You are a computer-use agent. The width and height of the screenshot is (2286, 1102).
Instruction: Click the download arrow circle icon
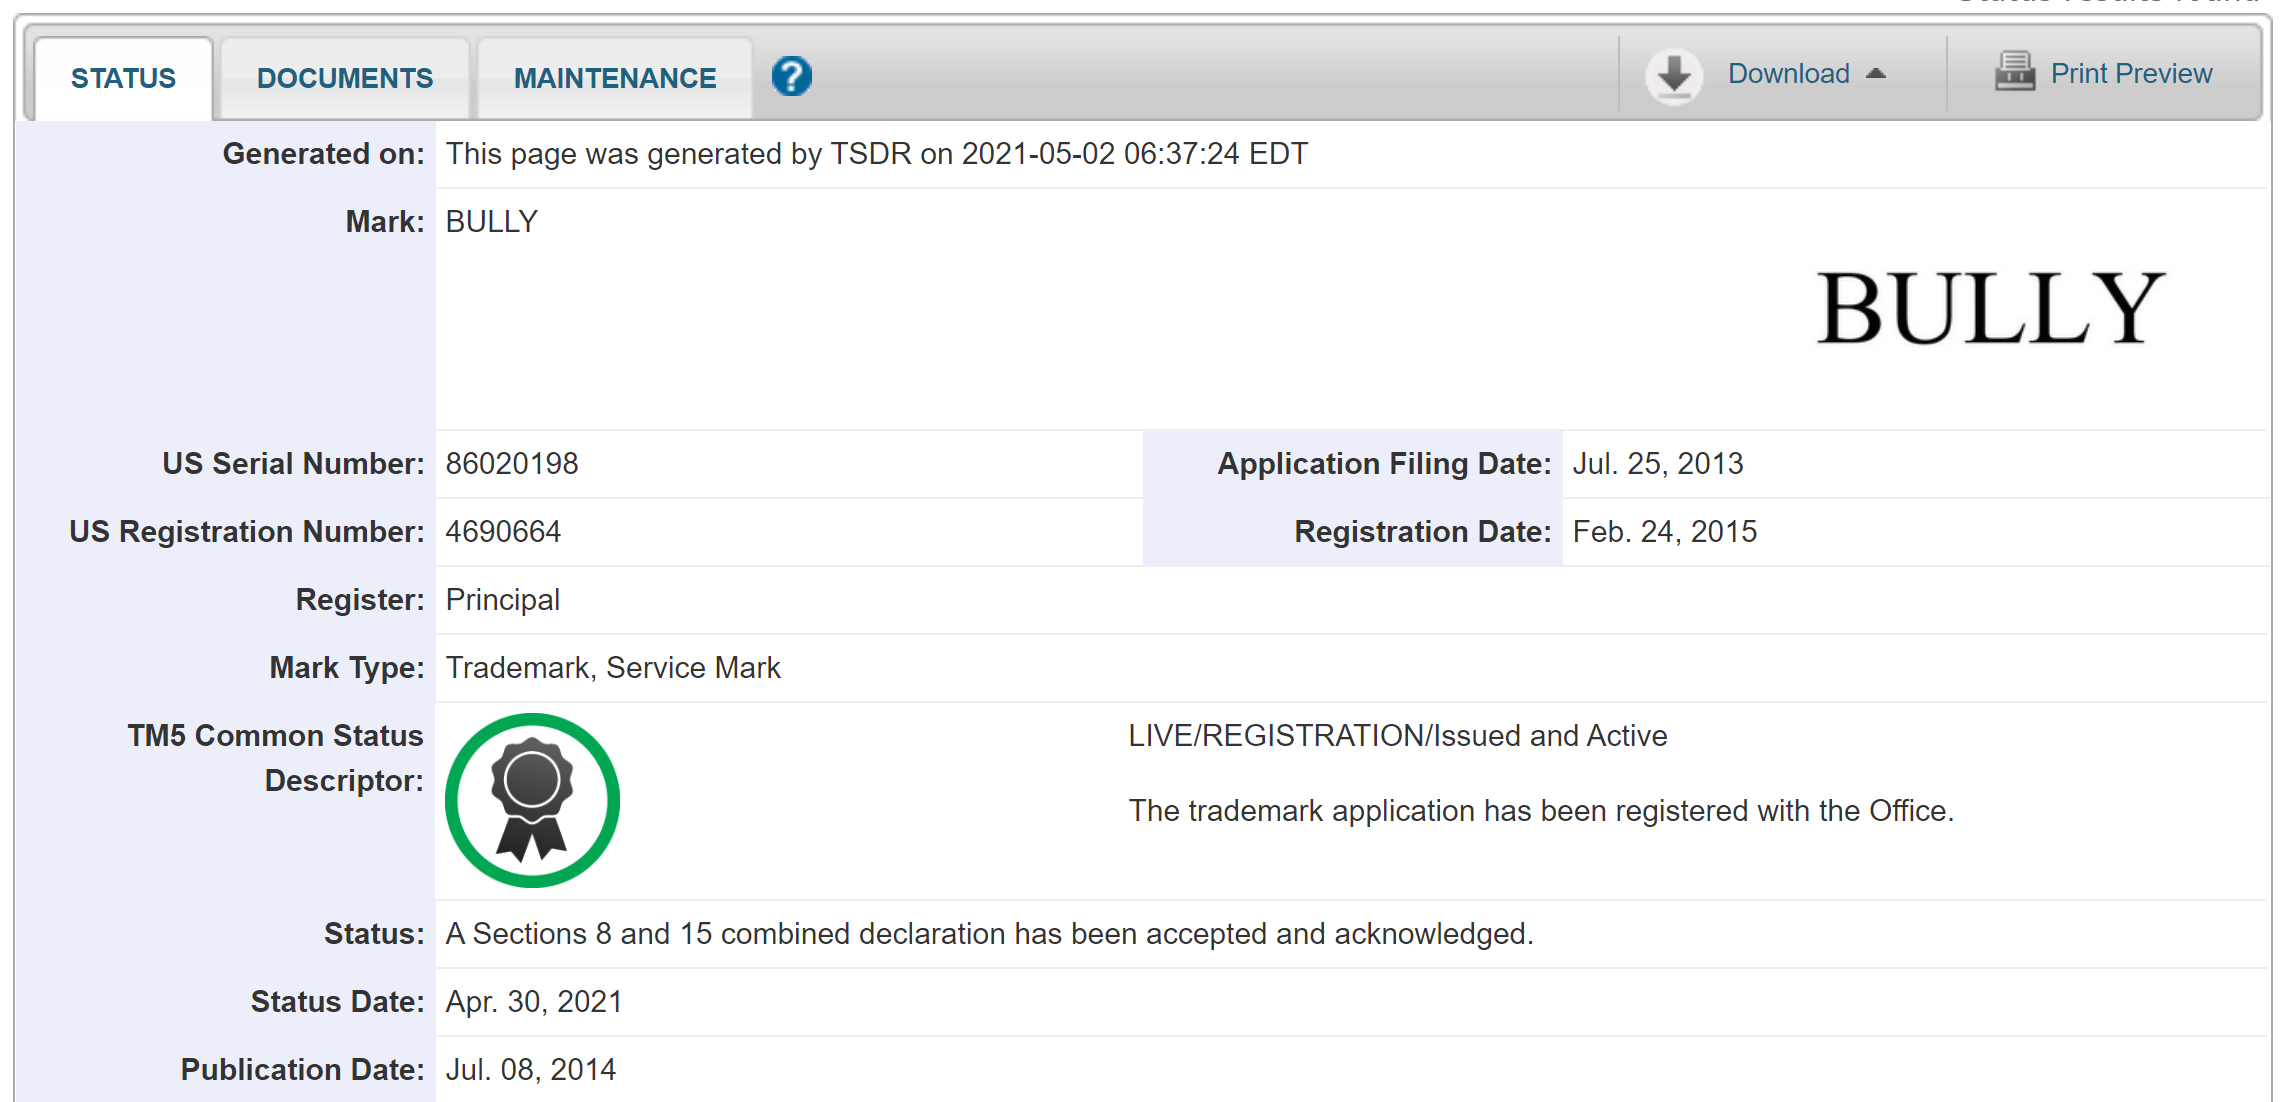coord(1674,75)
